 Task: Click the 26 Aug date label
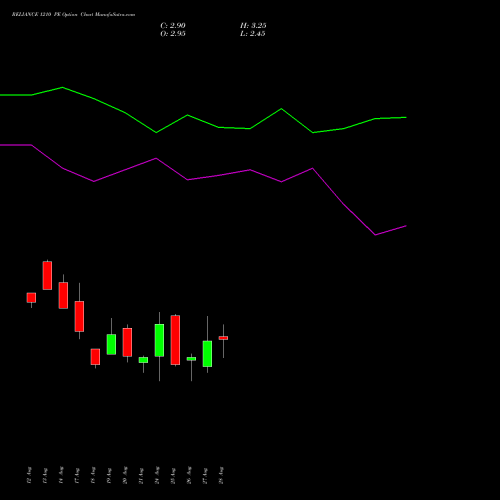point(189,475)
